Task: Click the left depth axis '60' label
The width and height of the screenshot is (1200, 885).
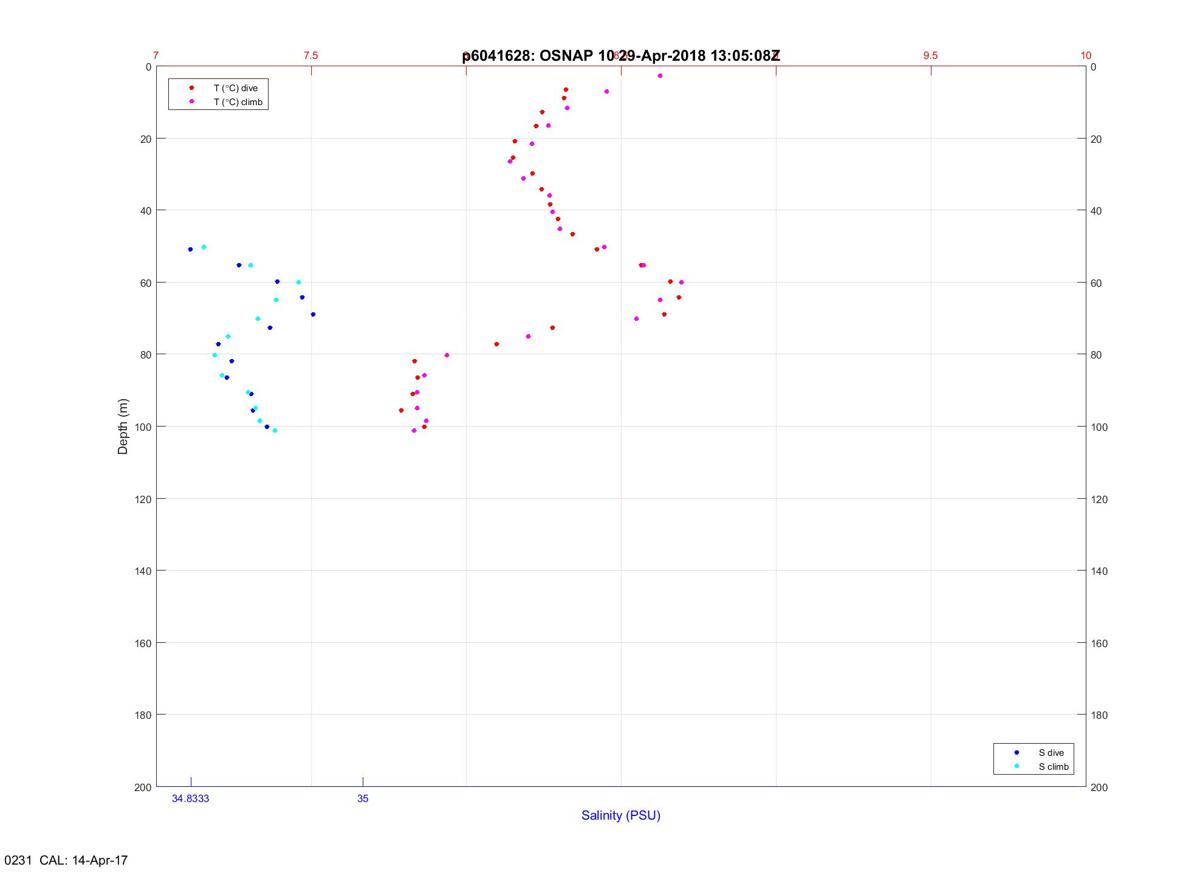Action: [x=145, y=283]
